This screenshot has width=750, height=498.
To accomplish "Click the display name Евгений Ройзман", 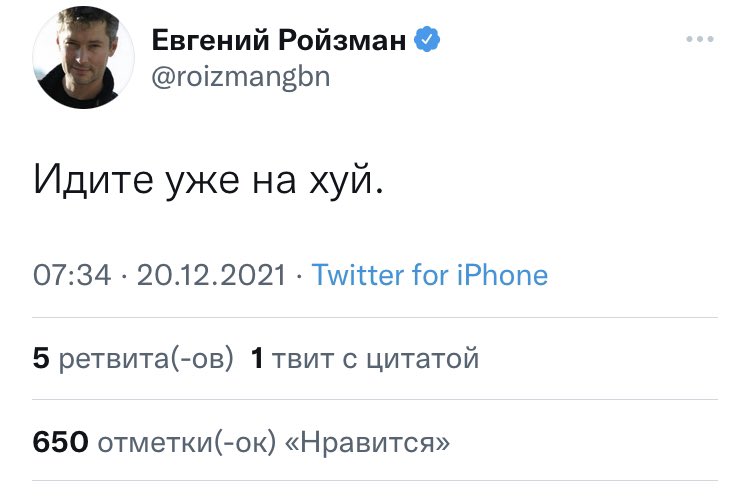I will coord(279,40).
